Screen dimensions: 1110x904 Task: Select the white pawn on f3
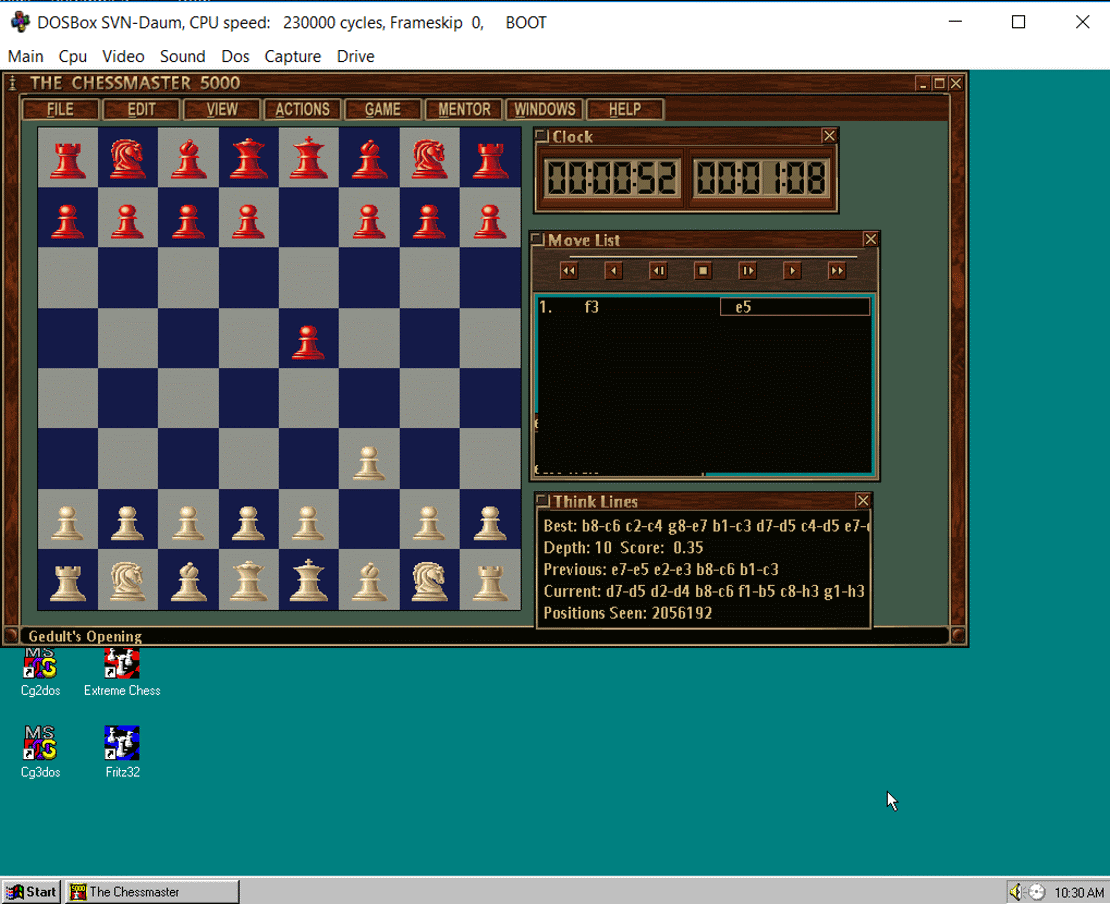pos(369,459)
